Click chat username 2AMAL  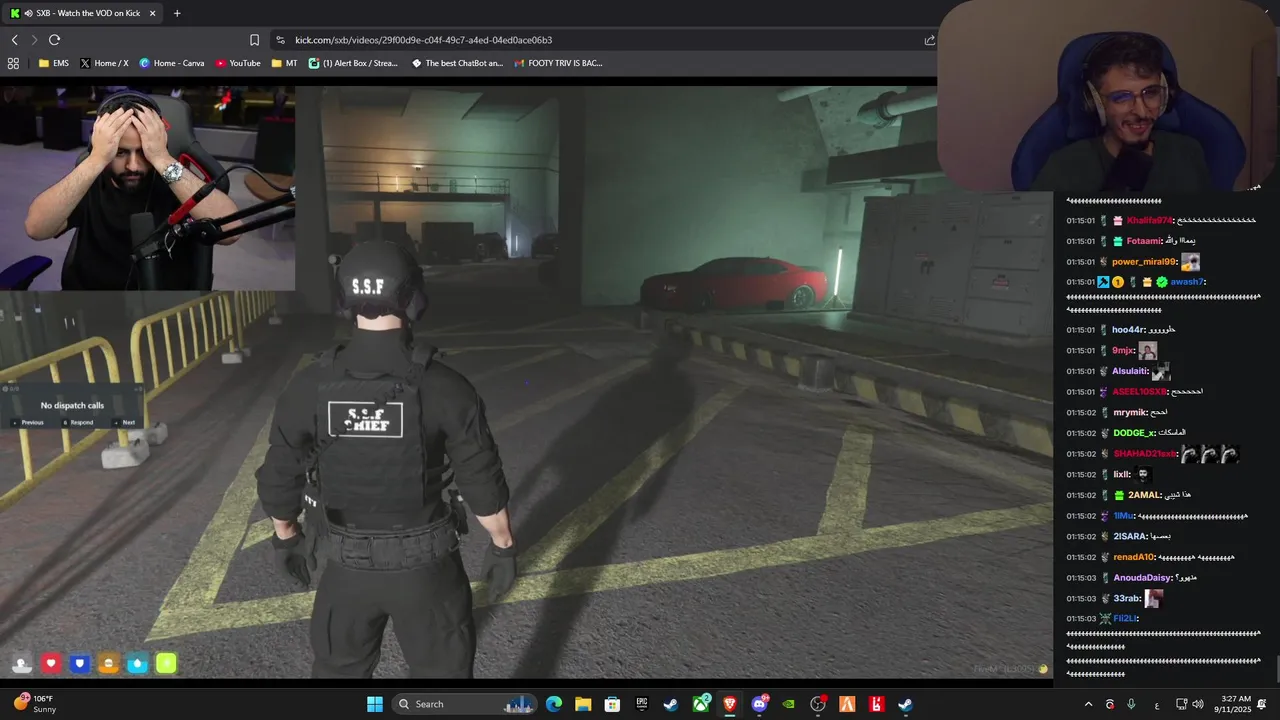click(1144, 495)
